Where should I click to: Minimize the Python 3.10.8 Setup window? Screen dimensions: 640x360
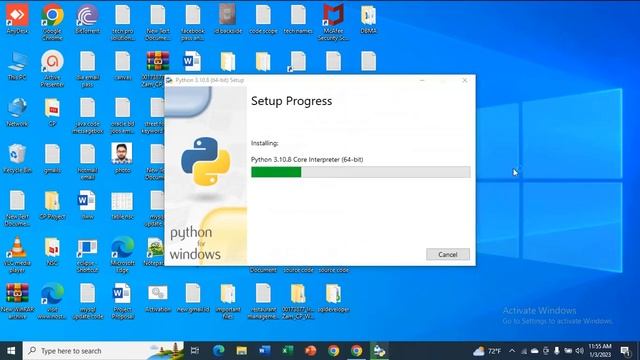[422, 80]
